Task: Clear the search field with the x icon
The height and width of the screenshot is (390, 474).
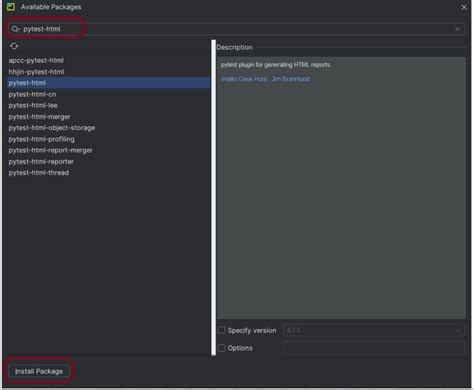Action: 457,29
